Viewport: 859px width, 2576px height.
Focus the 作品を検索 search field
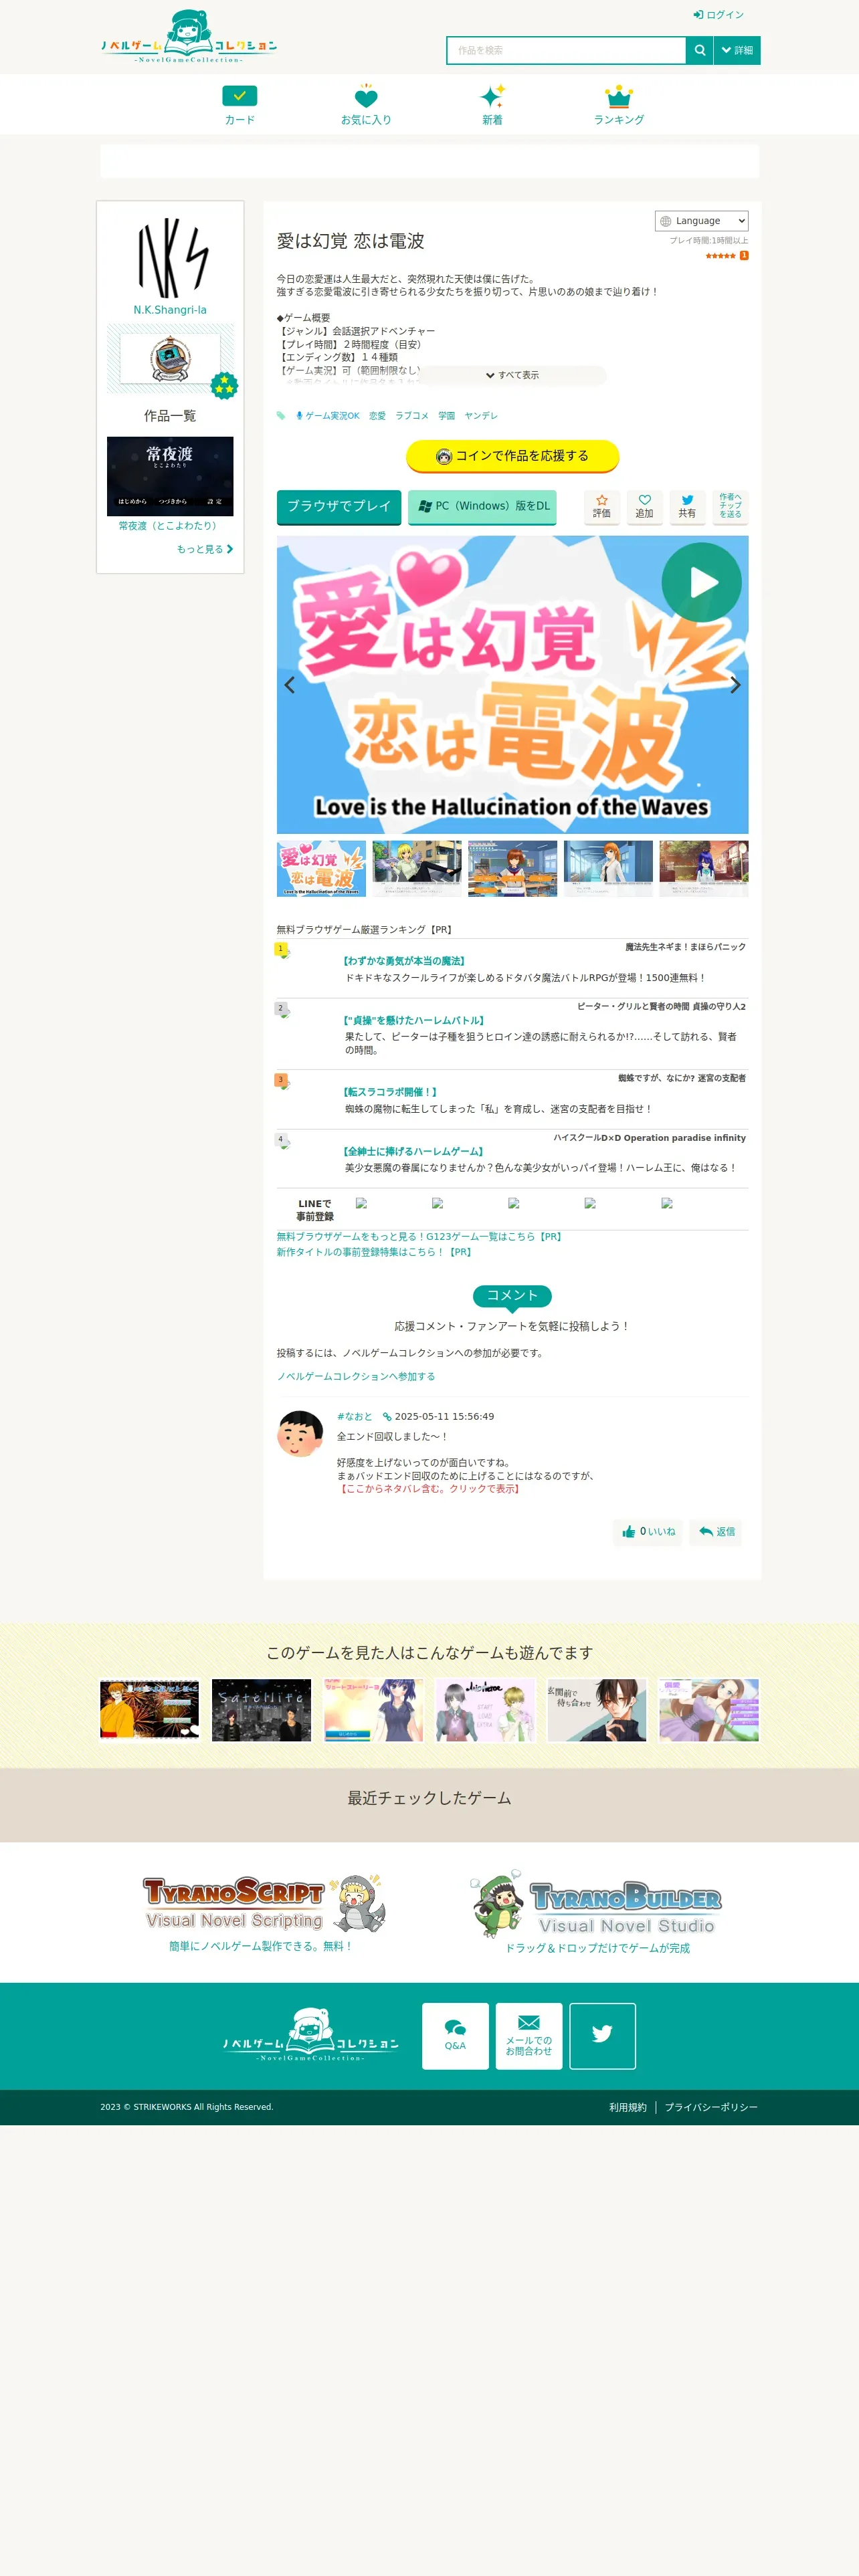(x=566, y=50)
